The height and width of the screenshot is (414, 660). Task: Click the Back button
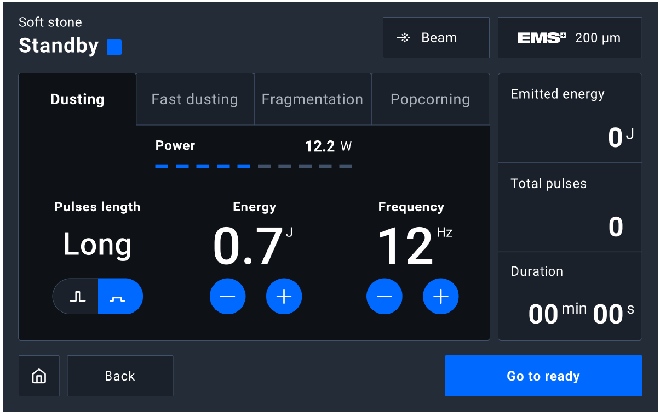120,376
